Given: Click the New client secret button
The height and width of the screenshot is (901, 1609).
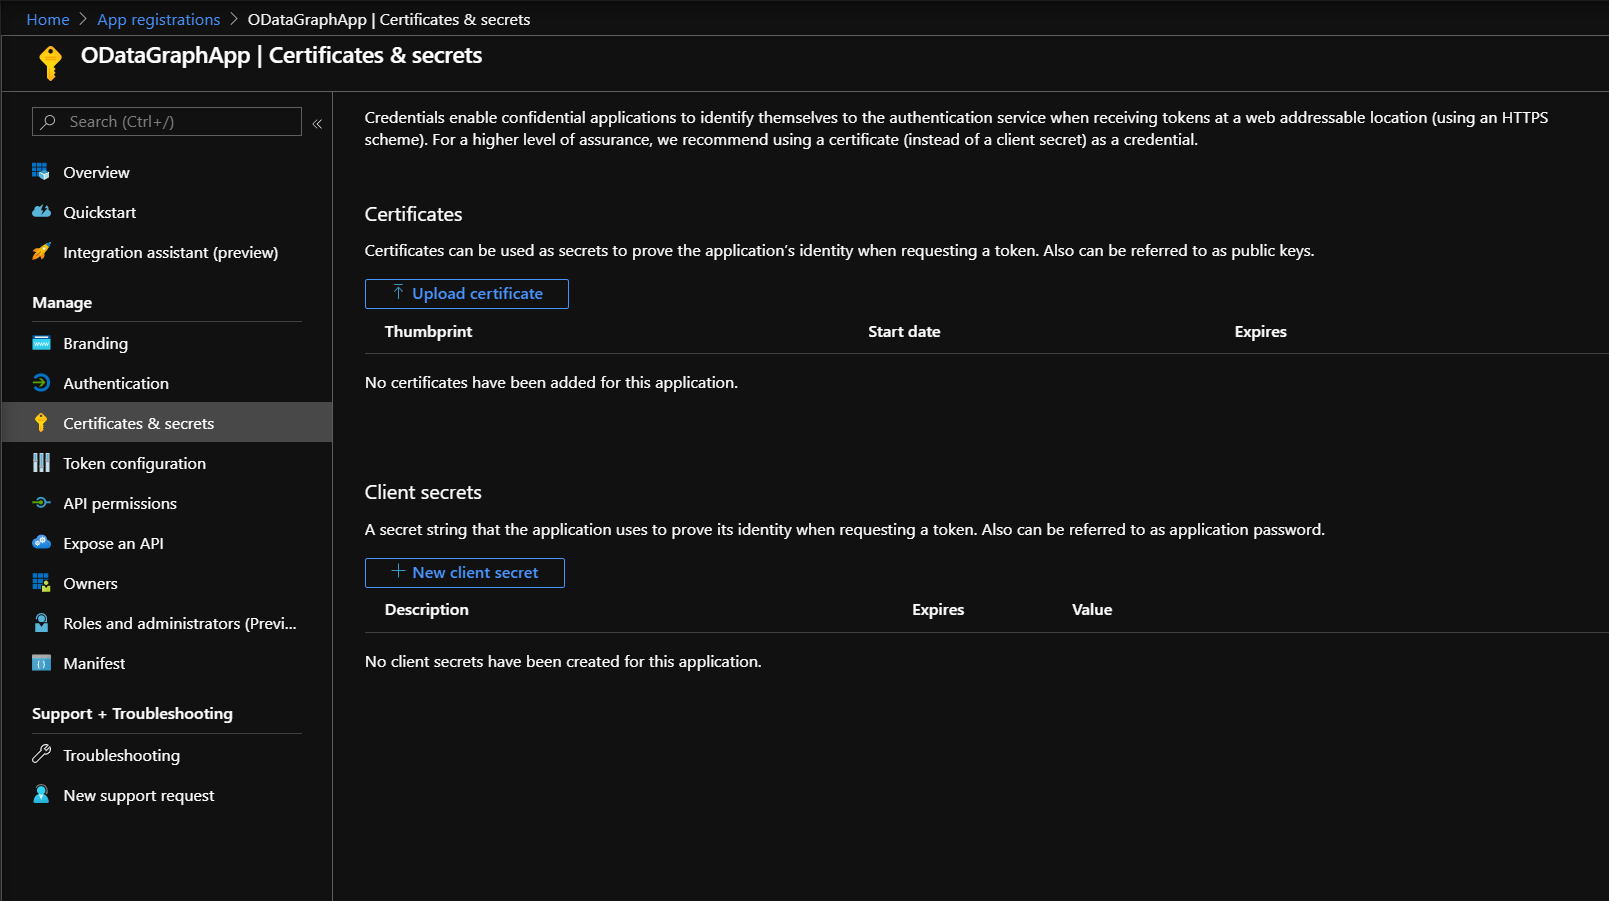Looking at the screenshot, I should tap(465, 573).
